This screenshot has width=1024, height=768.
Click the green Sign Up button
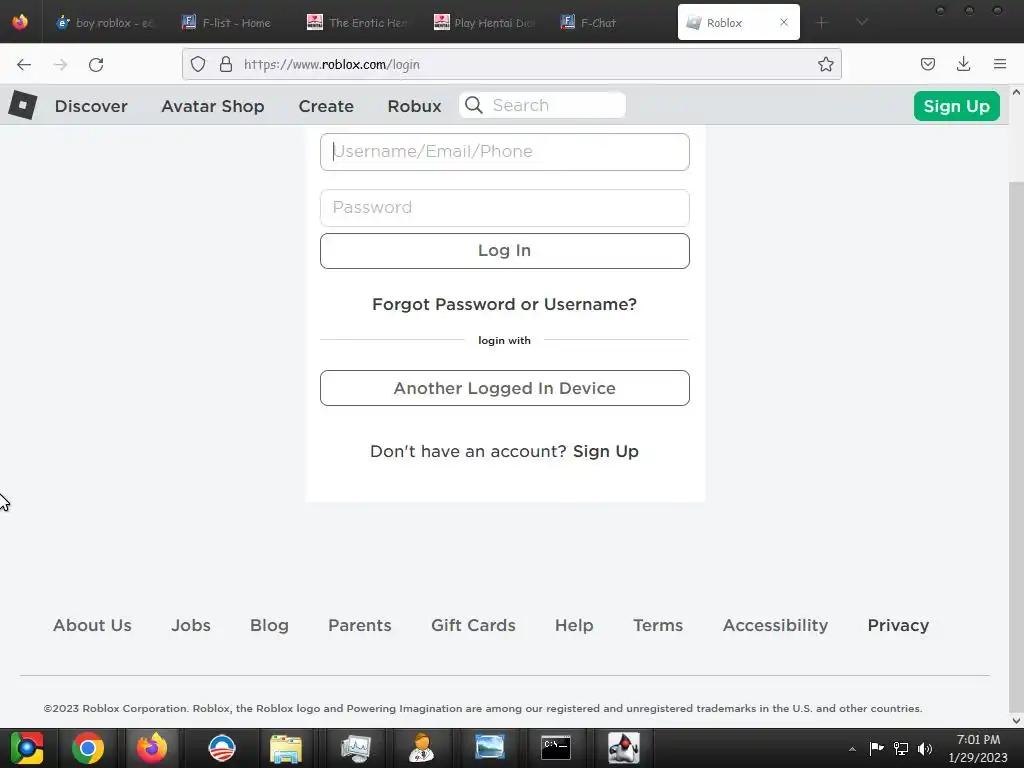957,106
